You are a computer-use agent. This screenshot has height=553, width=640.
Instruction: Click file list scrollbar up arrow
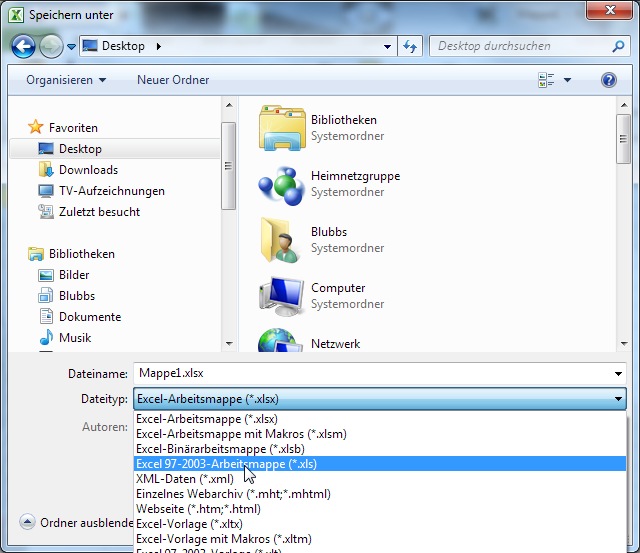pyautogui.click(x=624, y=105)
